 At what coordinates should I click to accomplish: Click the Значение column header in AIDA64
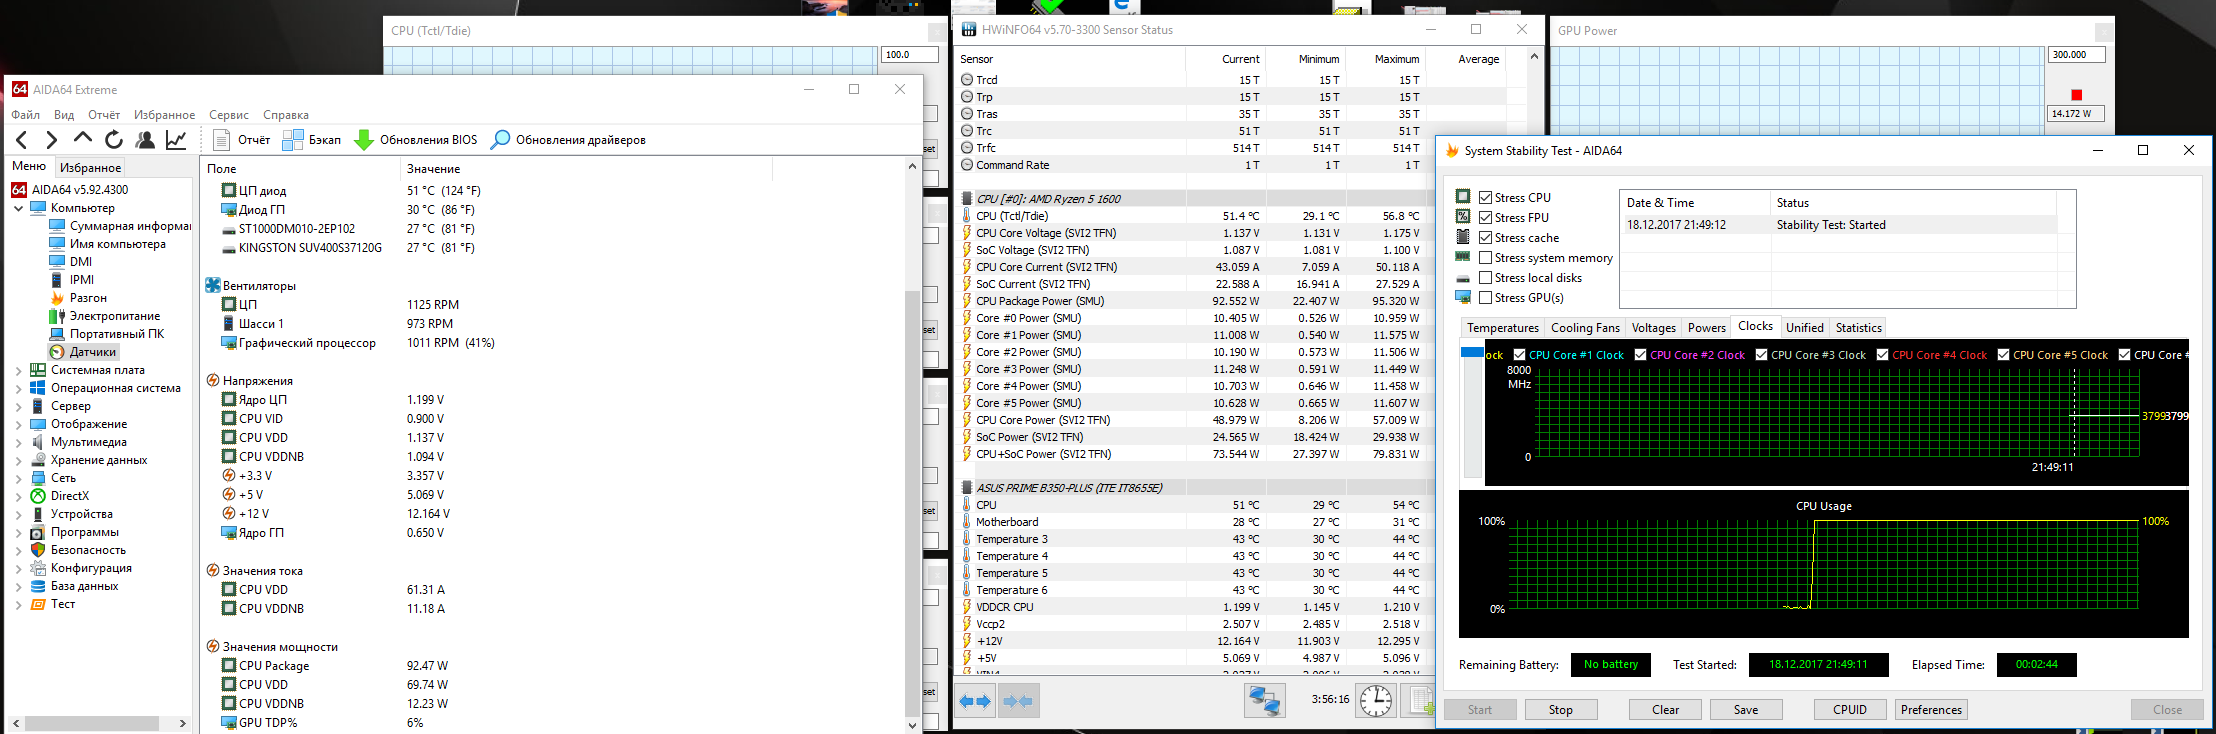click(434, 169)
